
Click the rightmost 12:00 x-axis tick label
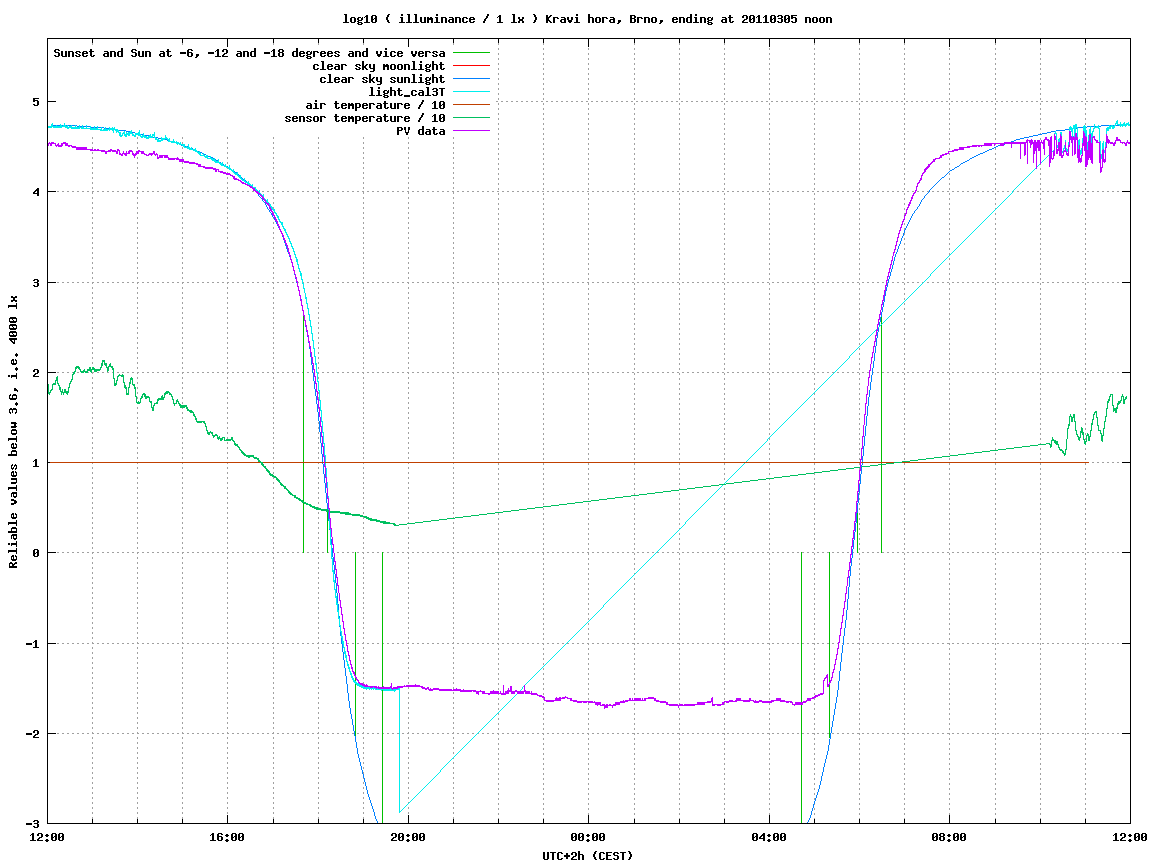(1130, 837)
